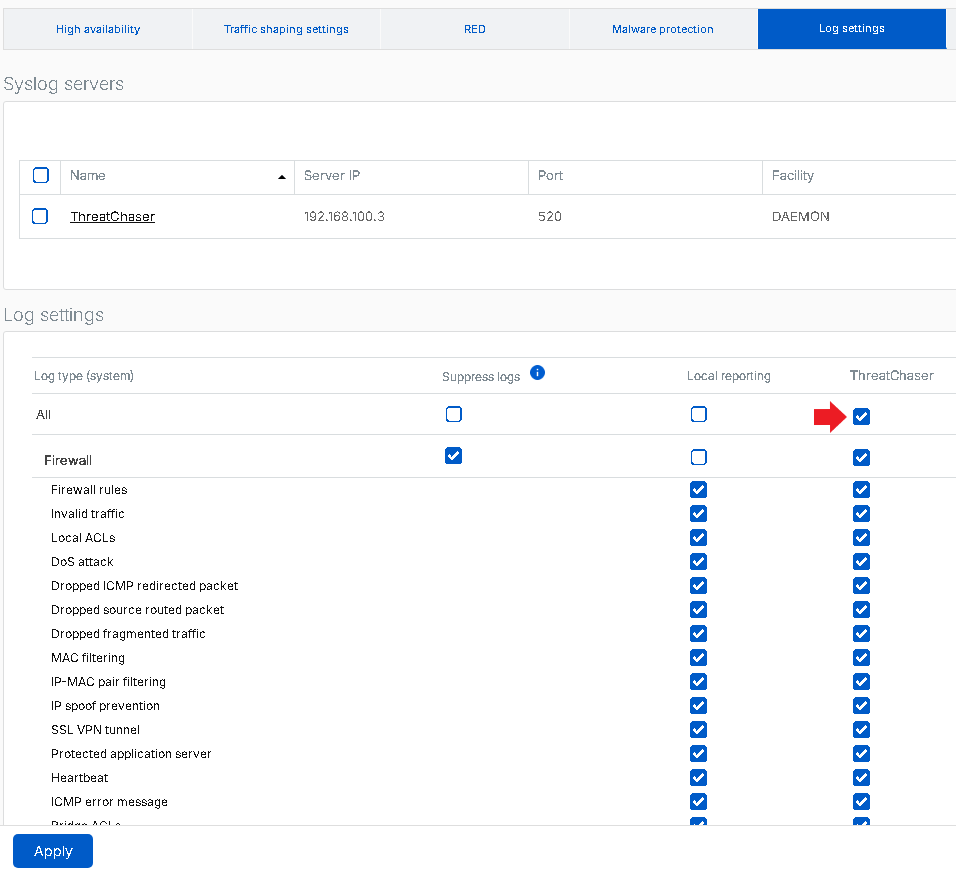
Task: Sort by the Name column arrow
Action: pos(281,176)
